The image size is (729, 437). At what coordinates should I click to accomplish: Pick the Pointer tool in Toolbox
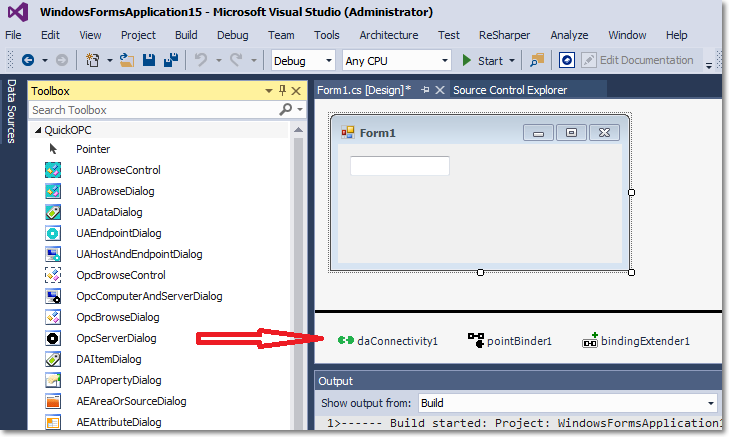click(x=93, y=149)
